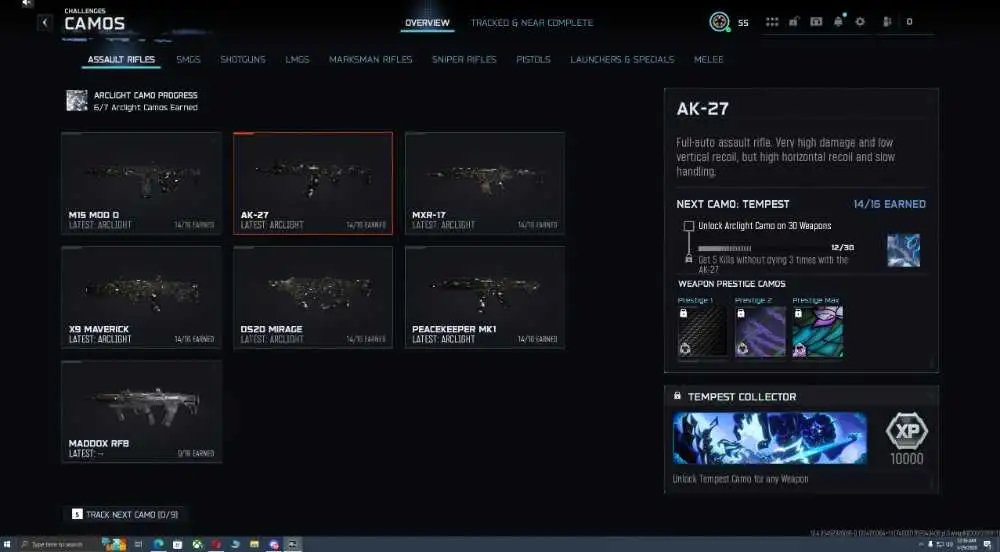Click Unlock Tempest Camo for any Weapon text

(740, 479)
